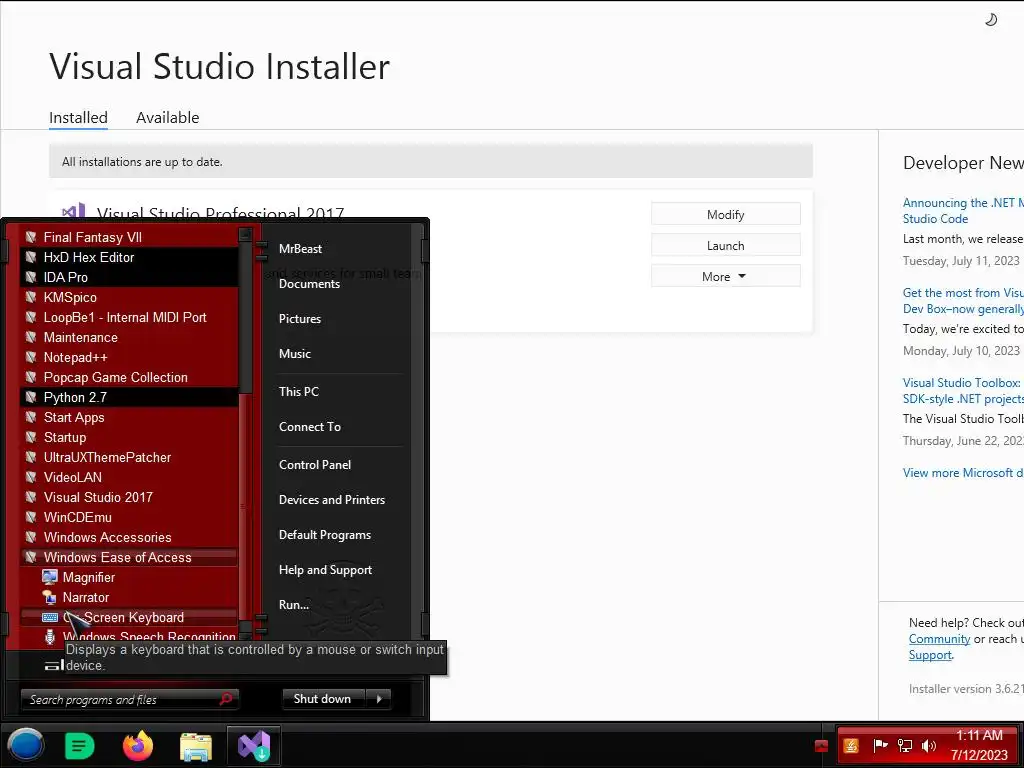The image size is (1024, 768).
Task: Open the Java update tray icon
Action: (851, 746)
